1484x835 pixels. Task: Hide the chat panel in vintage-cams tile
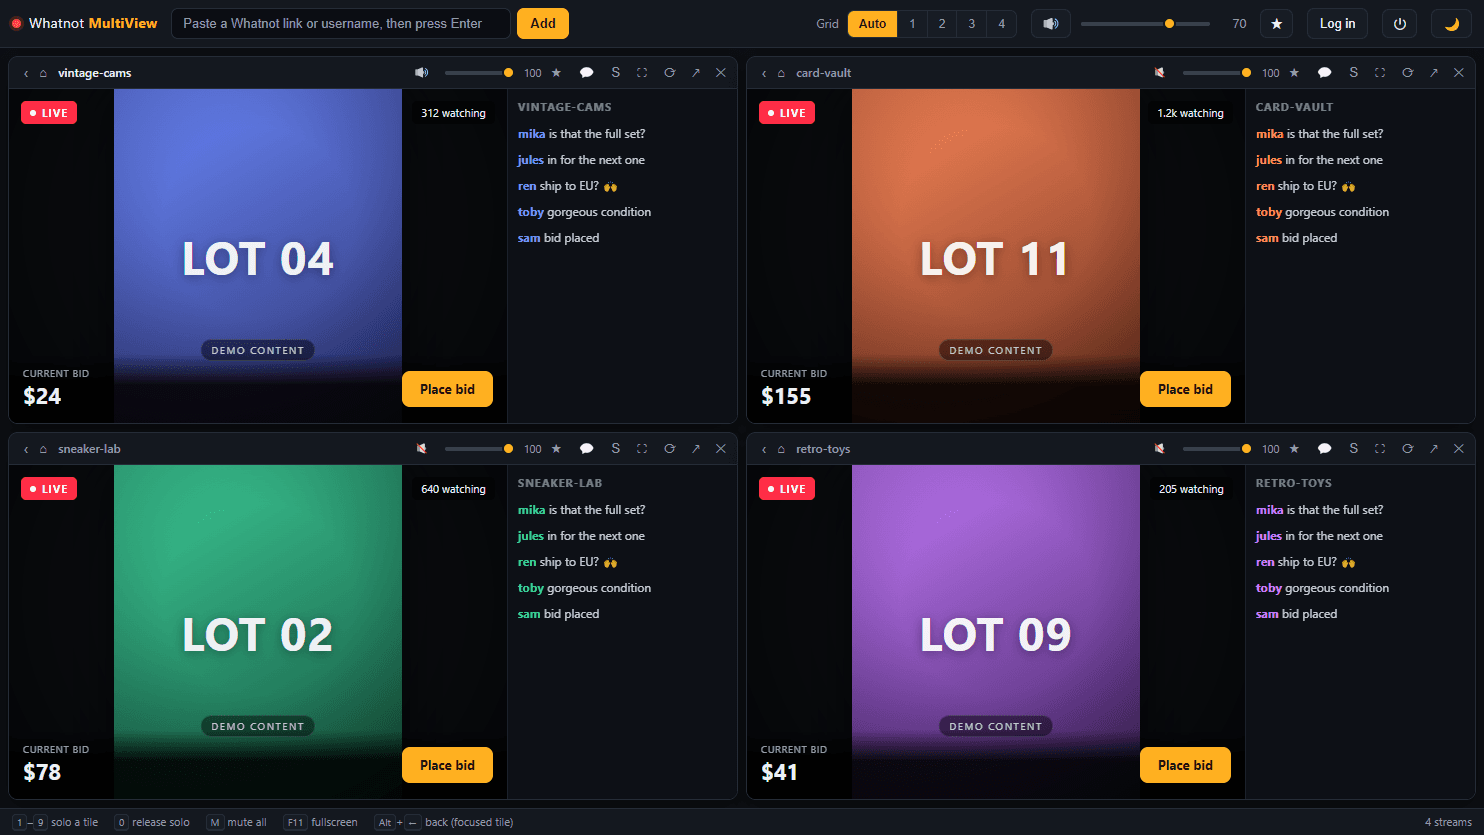pos(587,73)
